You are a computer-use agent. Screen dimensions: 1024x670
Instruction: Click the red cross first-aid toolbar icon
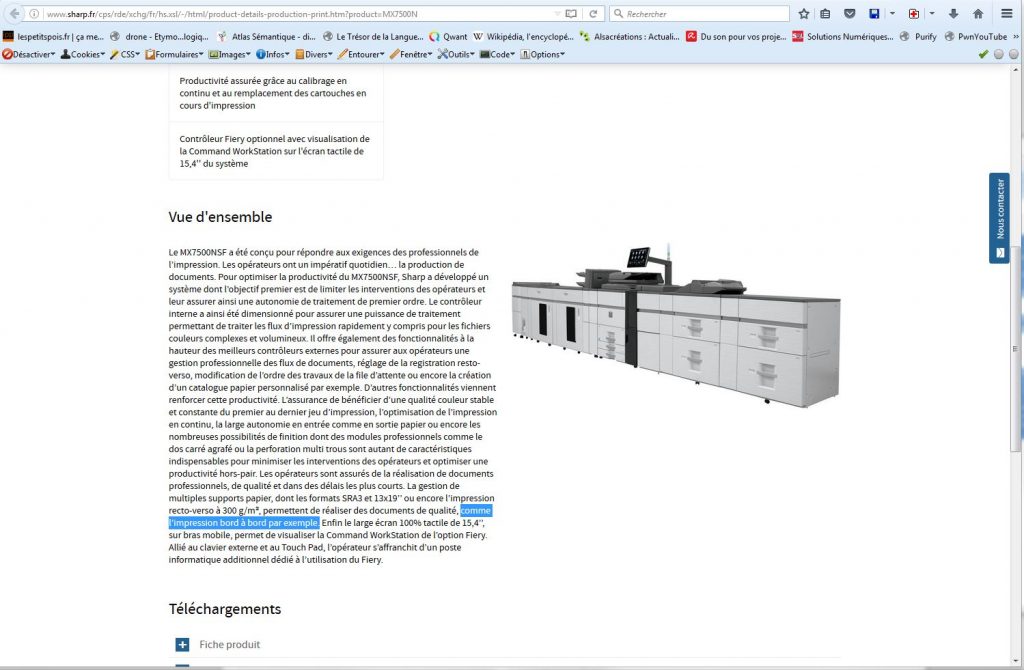click(914, 14)
